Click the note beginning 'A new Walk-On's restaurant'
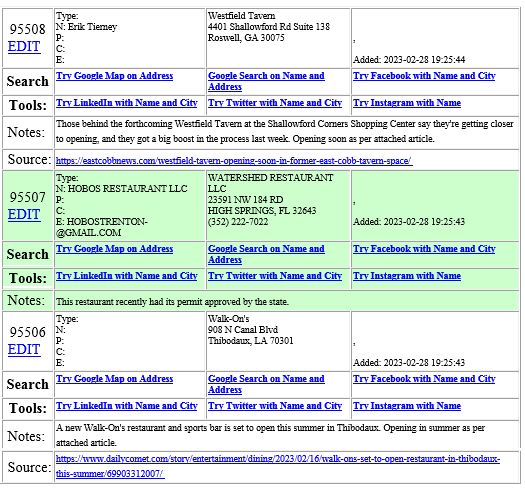 (x=271, y=435)
